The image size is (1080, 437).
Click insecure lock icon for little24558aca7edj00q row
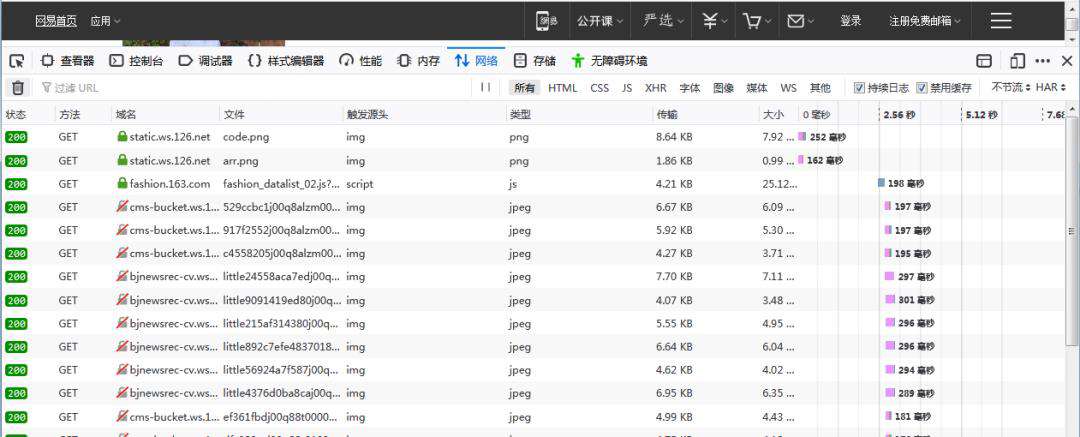pyautogui.click(x=123, y=276)
